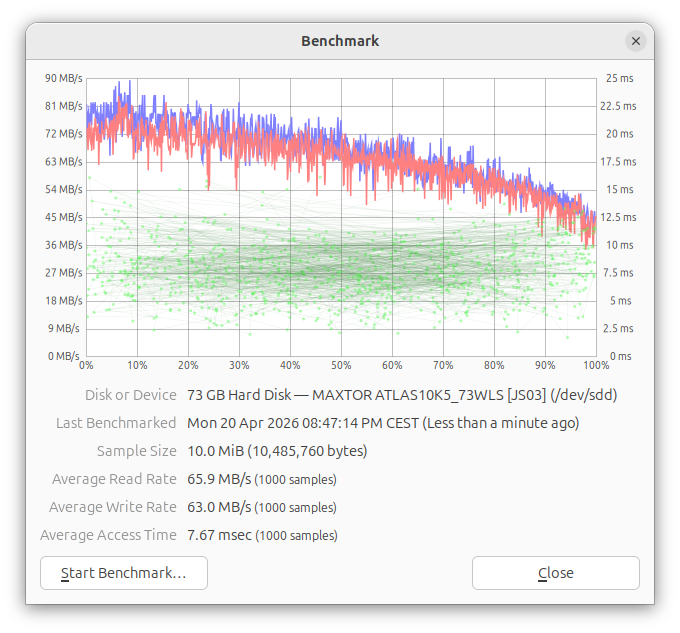Click the 45 MB/s axis label
This screenshot has width=680, height=633.
click(x=64, y=217)
